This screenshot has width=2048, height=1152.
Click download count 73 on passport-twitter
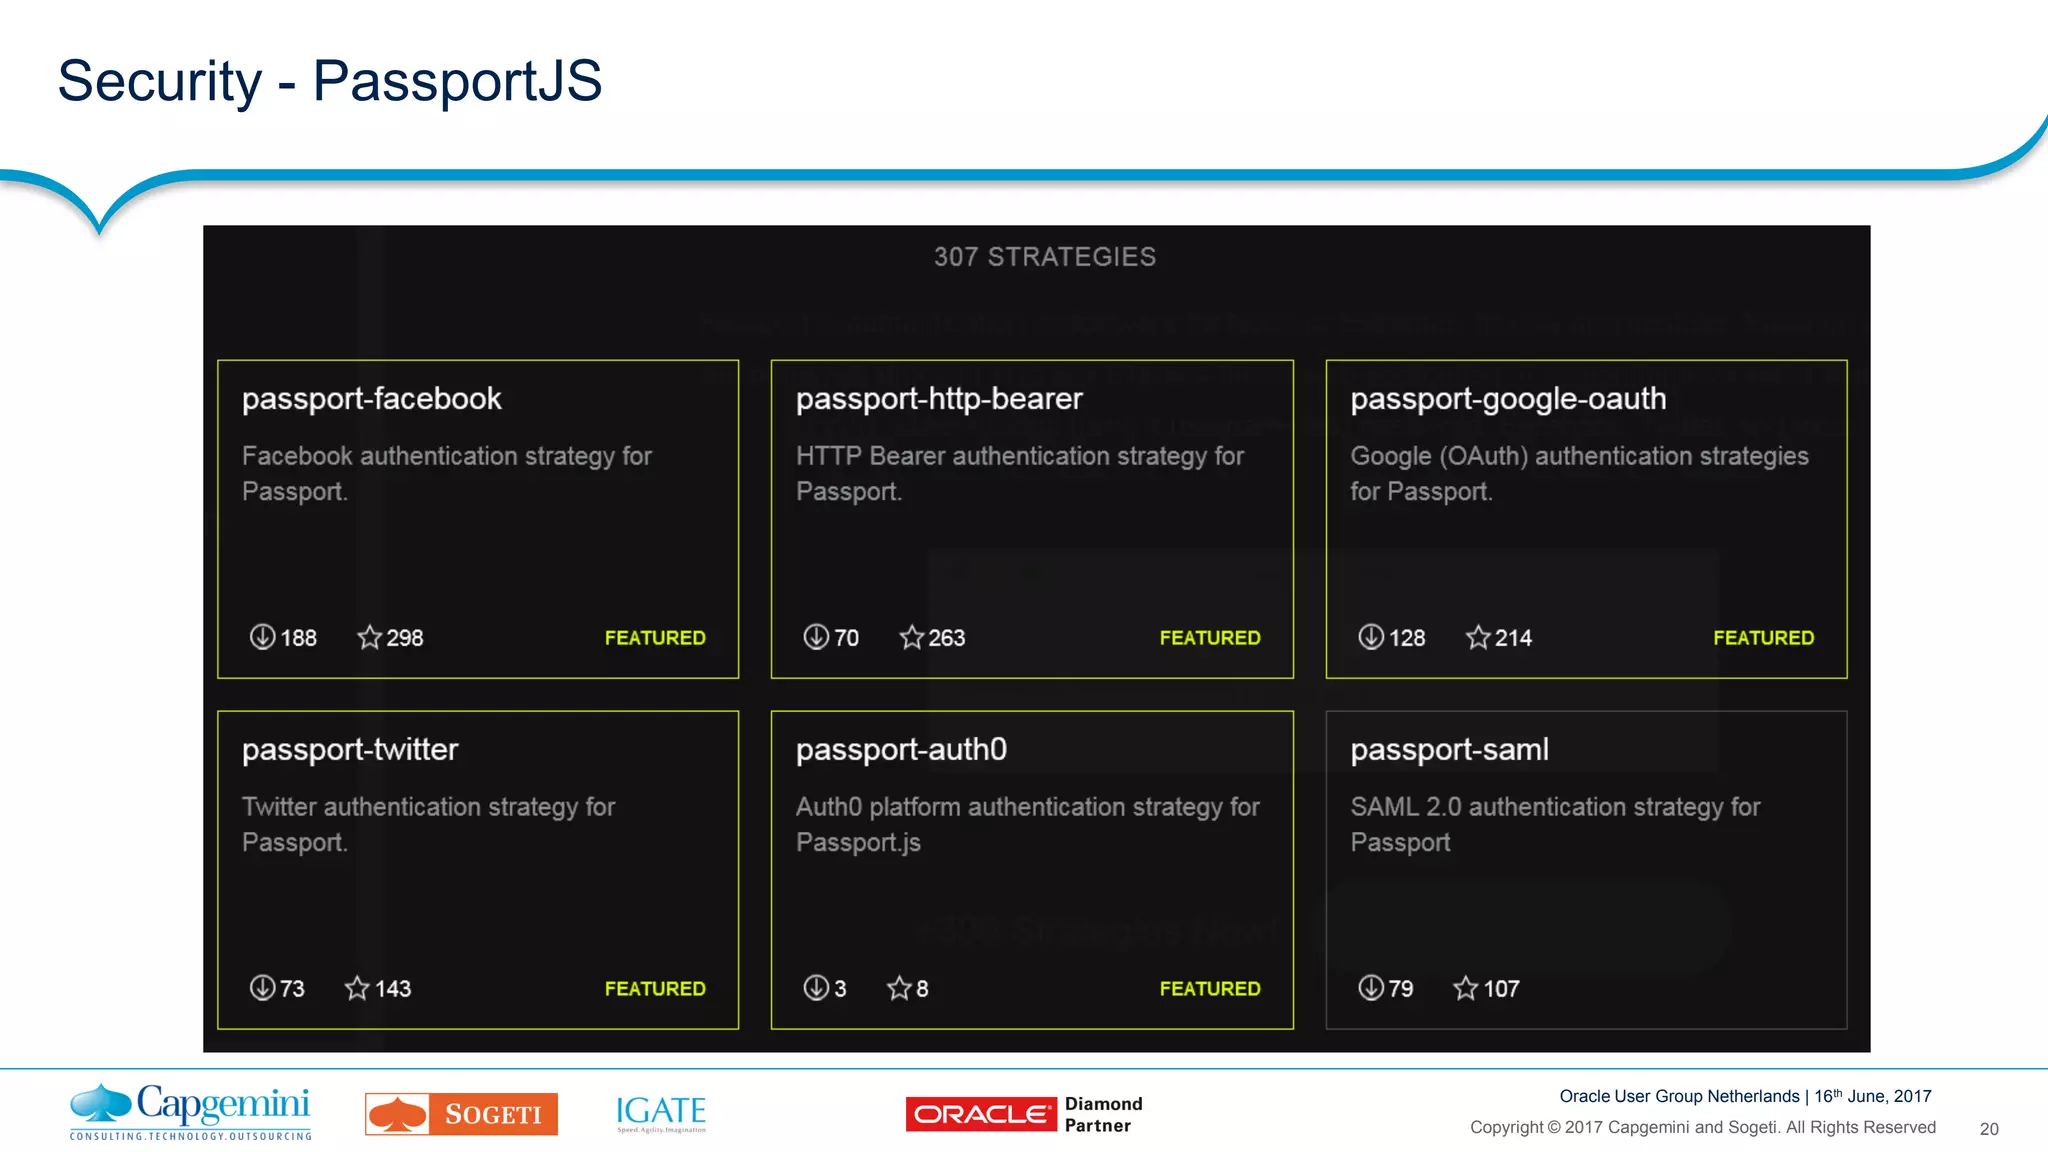pos(292,989)
